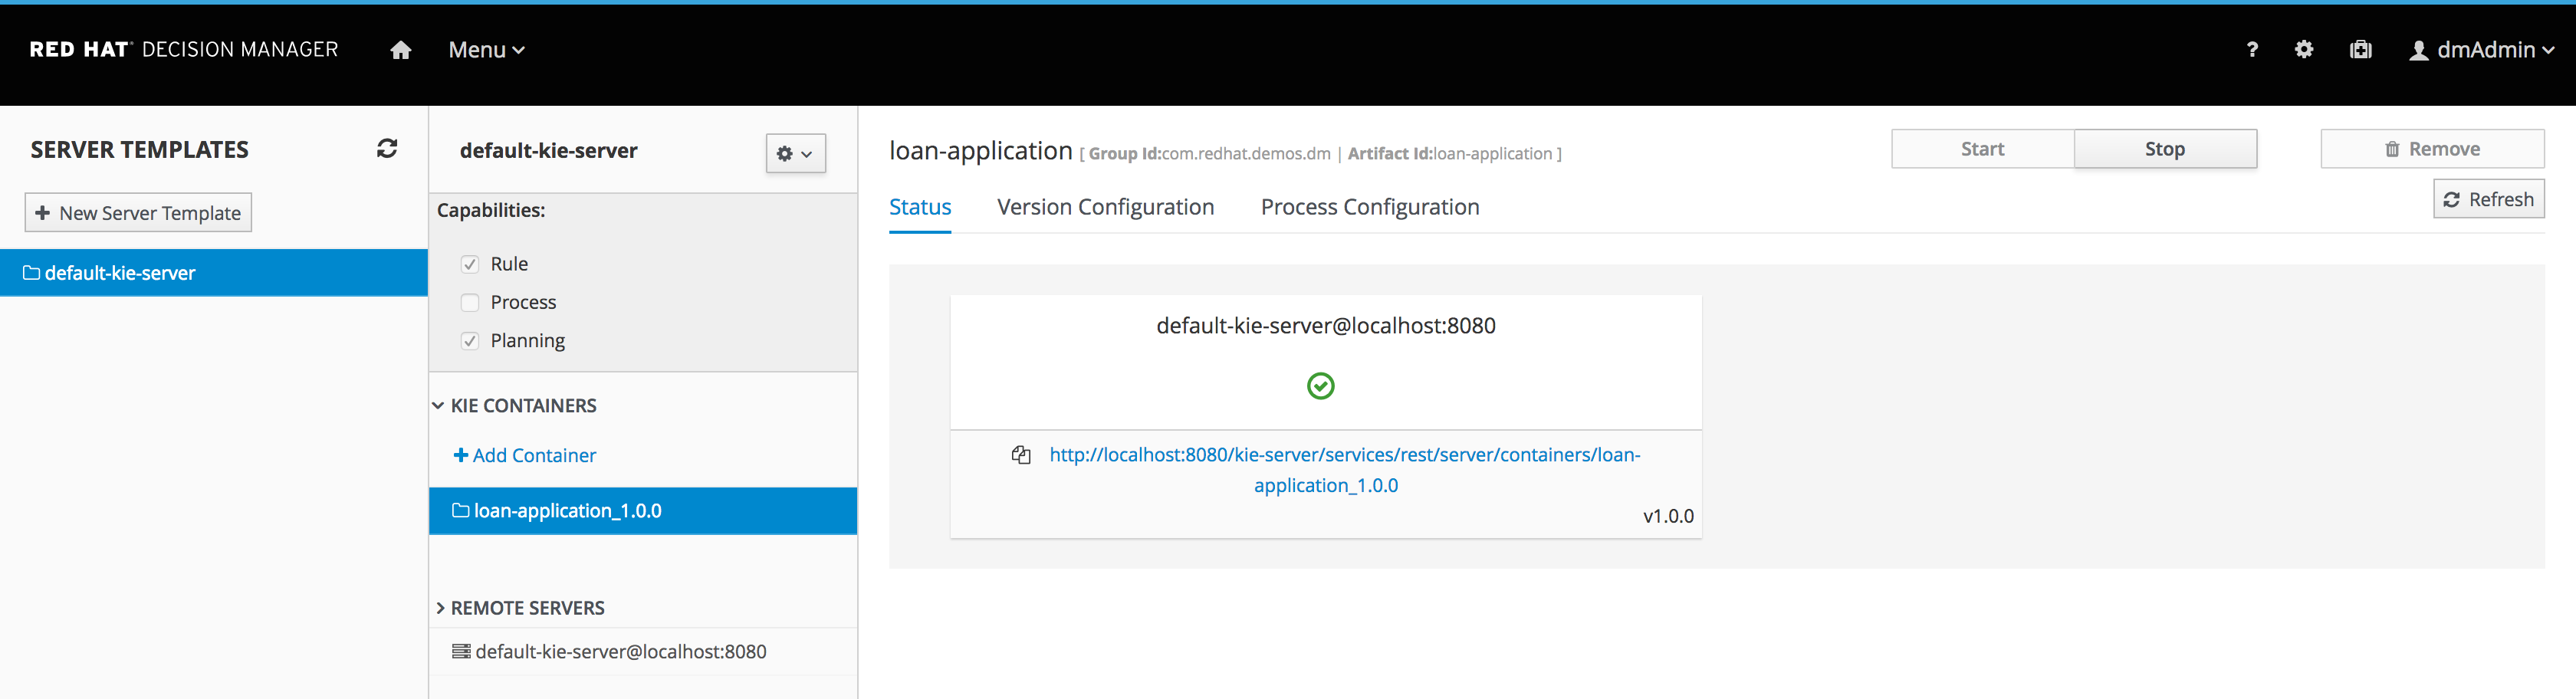
Task: Click the Remove container button
Action: click(x=2432, y=149)
